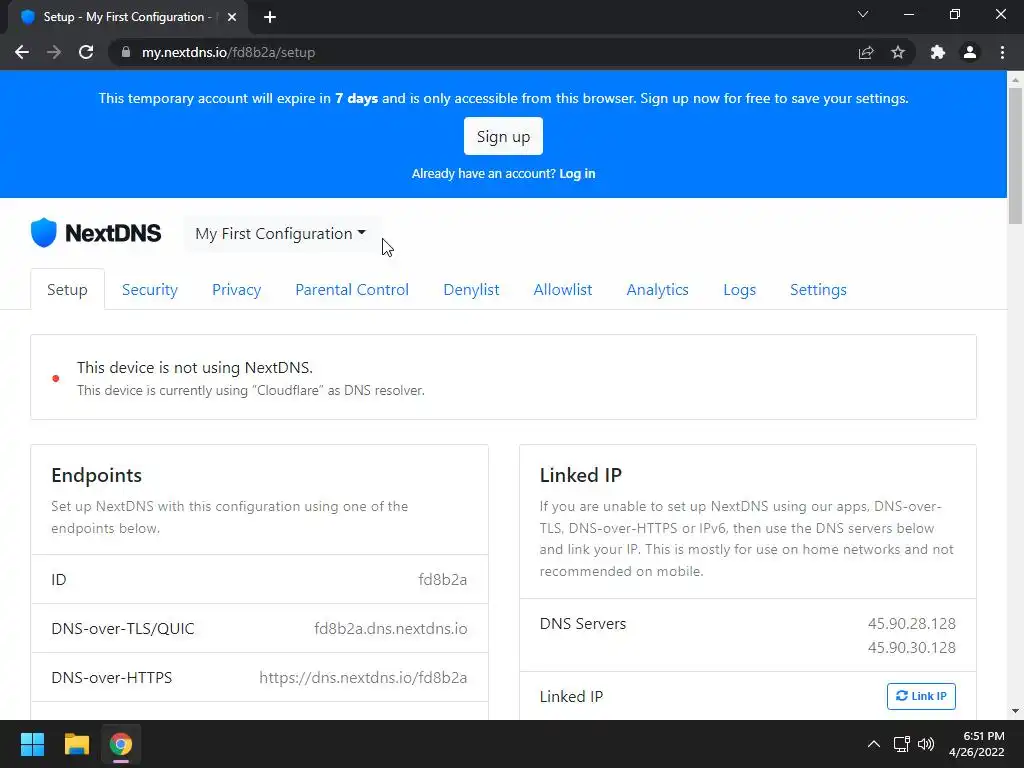Click DNS server 45.90.28.128
The width and height of the screenshot is (1024, 768).
point(912,624)
